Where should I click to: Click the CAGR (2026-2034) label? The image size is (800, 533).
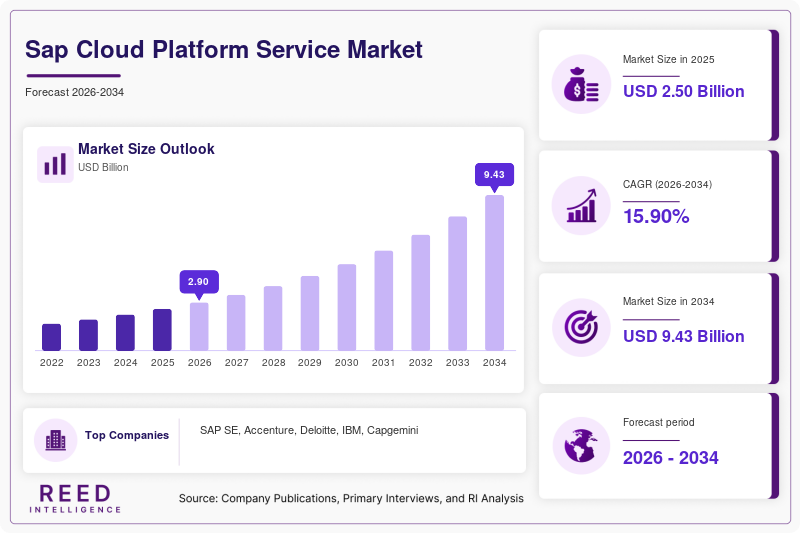pyautogui.click(x=667, y=185)
